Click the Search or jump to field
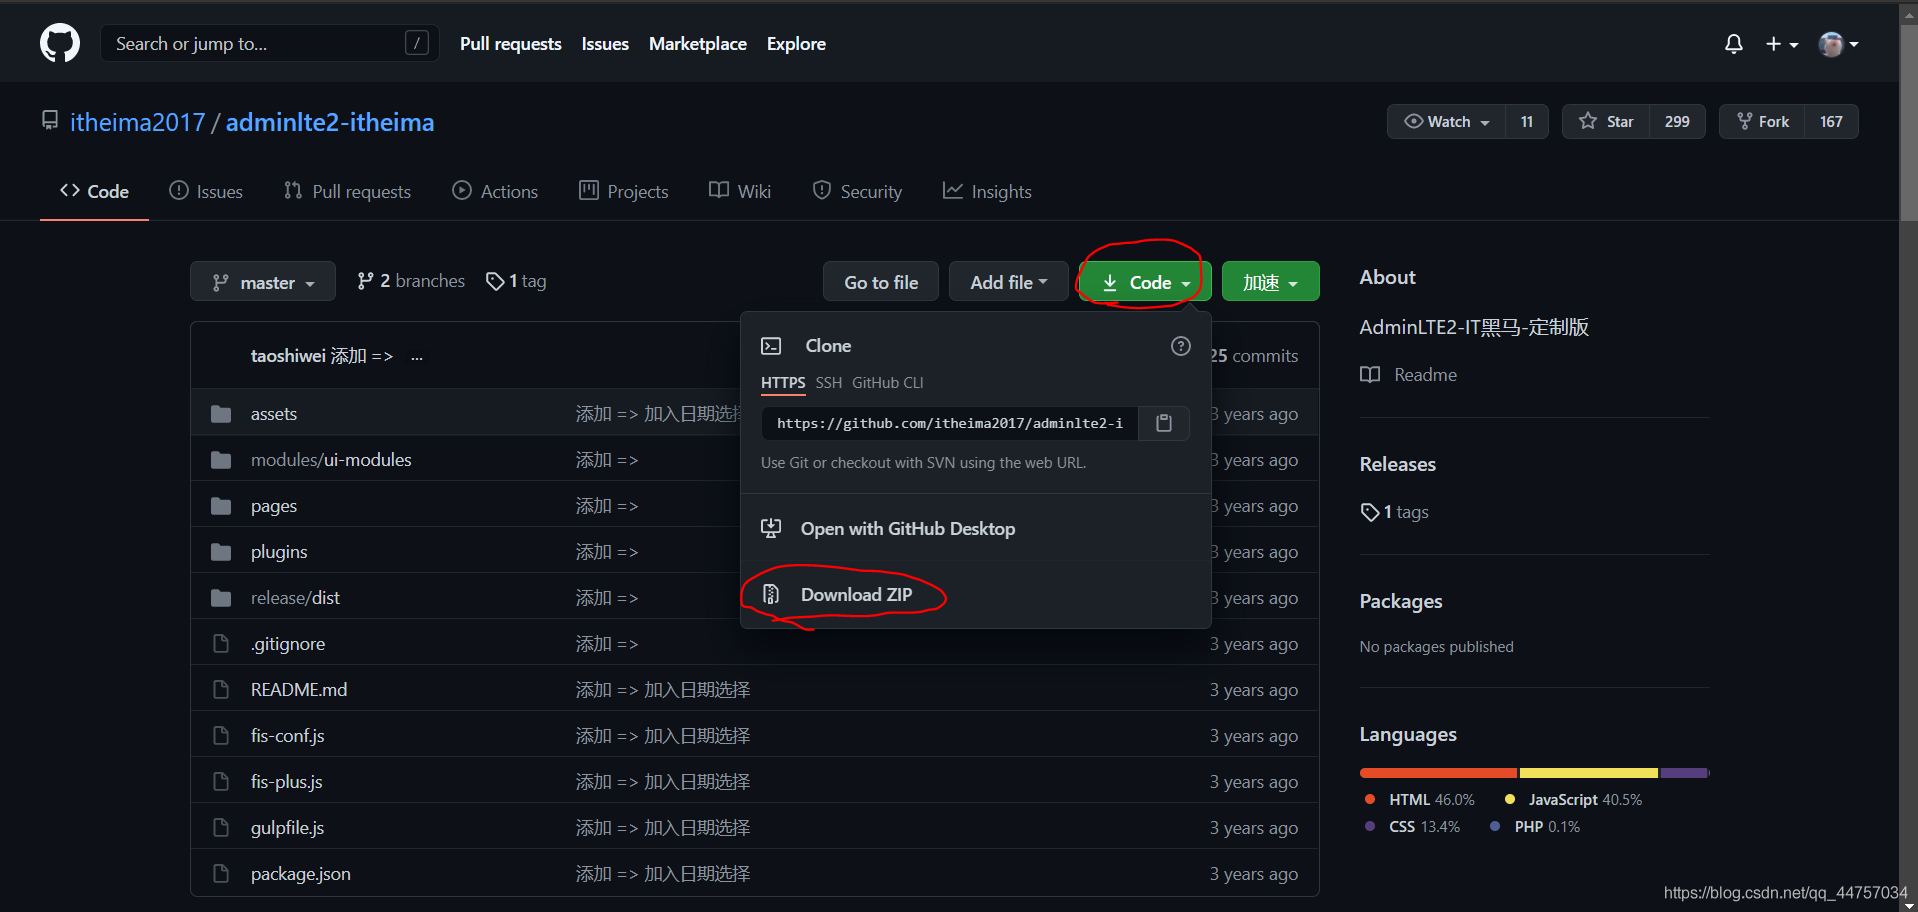This screenshot has width=1918, height=912. coord(269,43)
